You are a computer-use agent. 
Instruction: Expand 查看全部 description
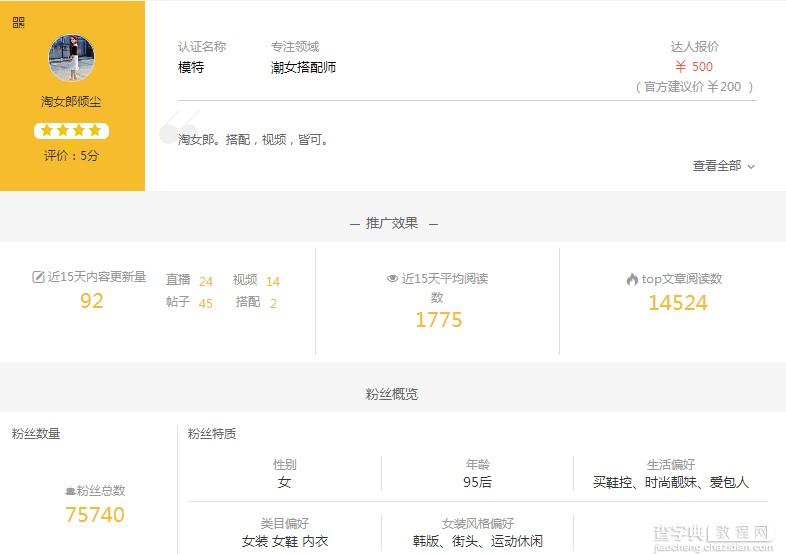click(717, 165)
